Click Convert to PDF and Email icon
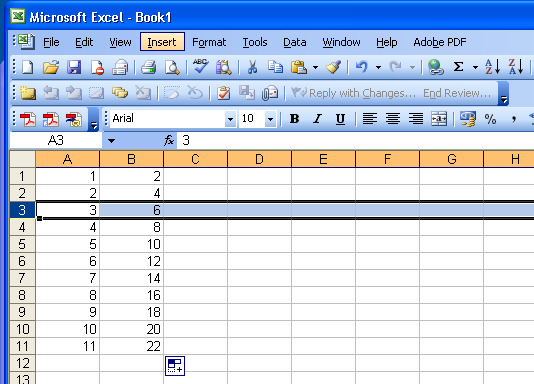Image resolution: width=534 pixels, height=384 pixels. [51, 119]
